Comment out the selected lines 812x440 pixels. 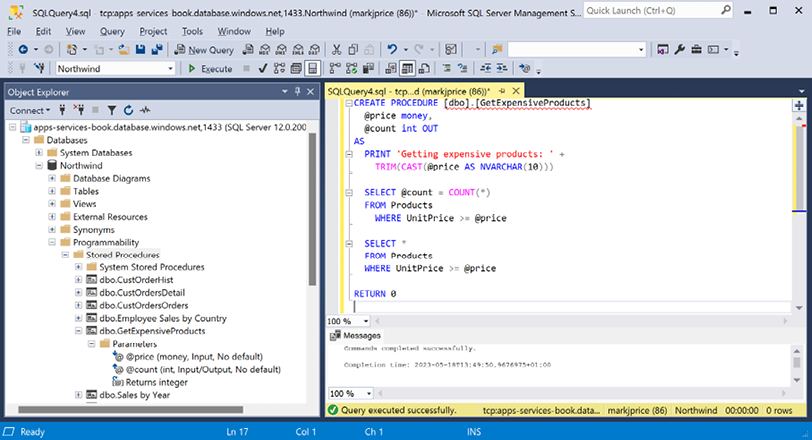(446, 68)
